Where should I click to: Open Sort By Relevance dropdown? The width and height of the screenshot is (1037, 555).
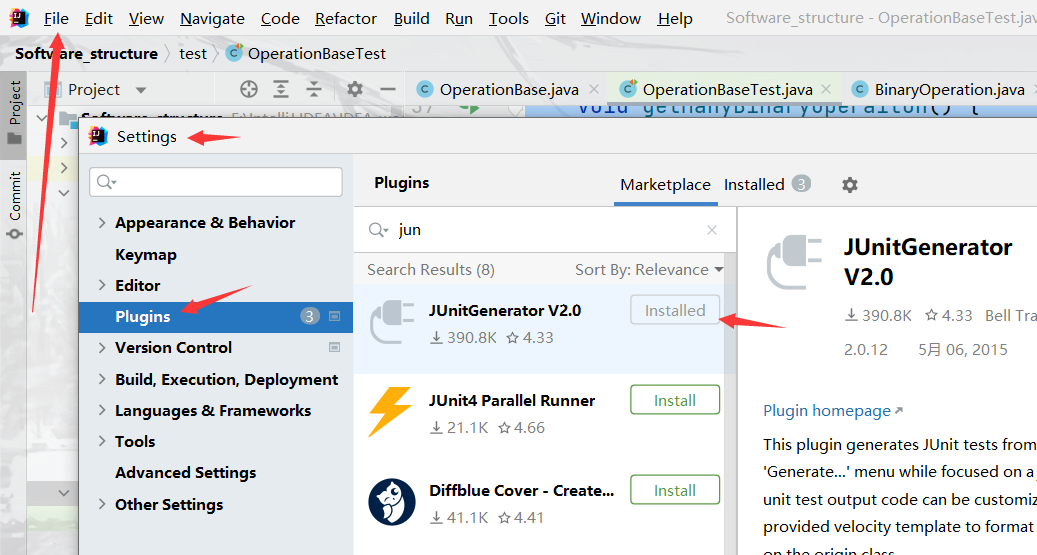[x=649, y=270]
